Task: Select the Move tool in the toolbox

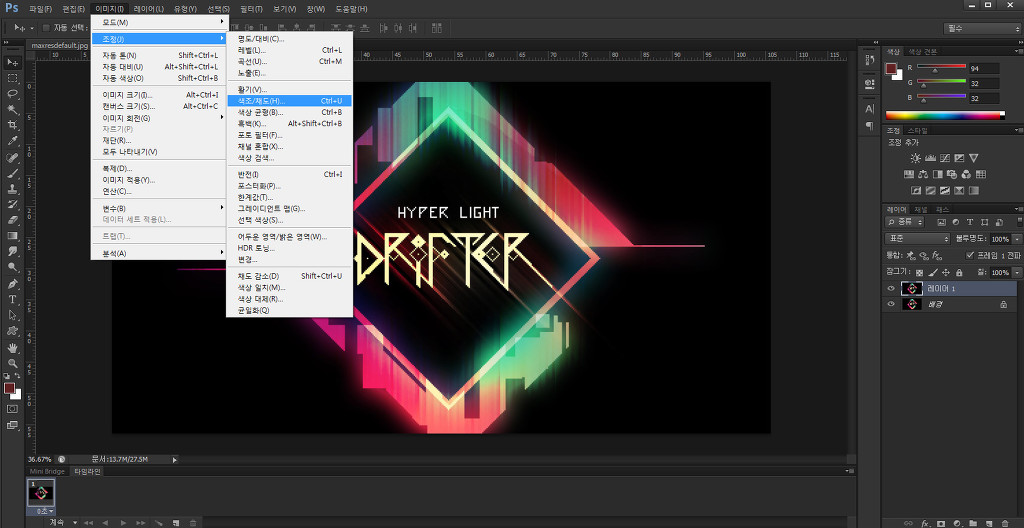Action: coord(13,63)
